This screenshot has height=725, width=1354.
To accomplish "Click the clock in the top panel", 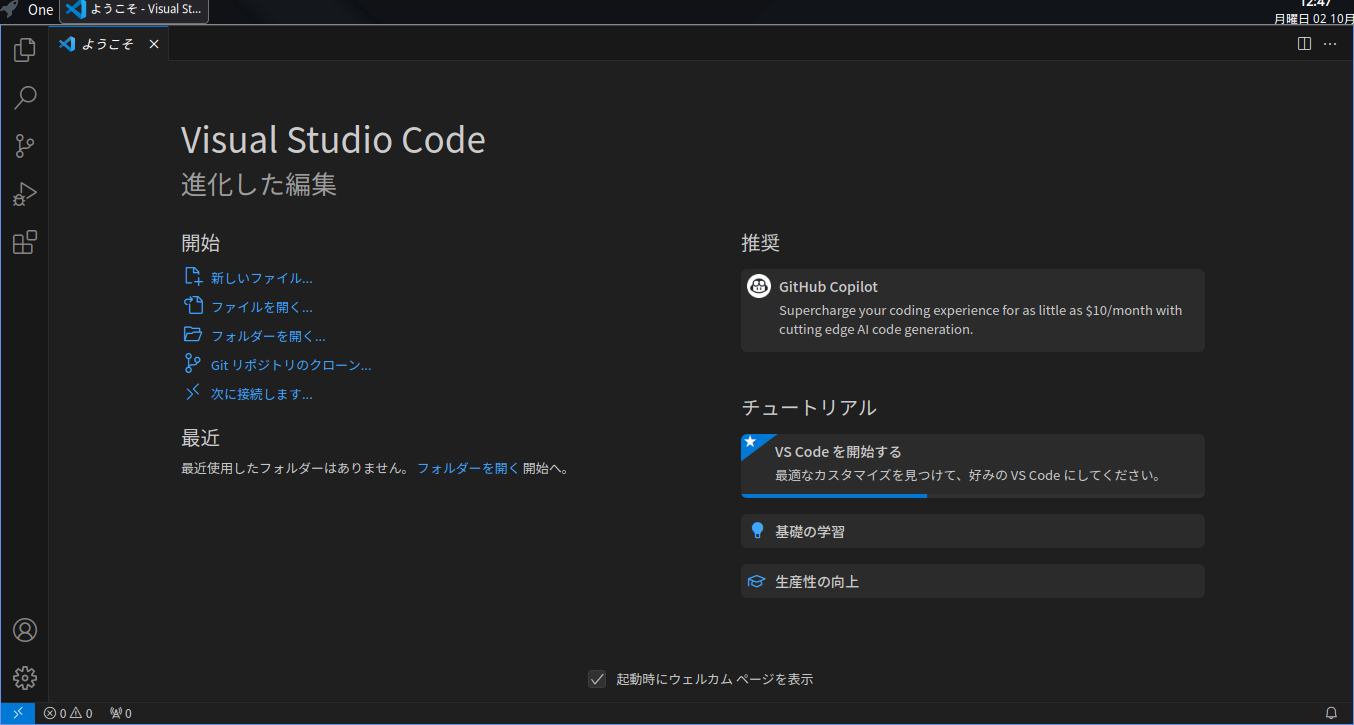I will point(1314,11).
